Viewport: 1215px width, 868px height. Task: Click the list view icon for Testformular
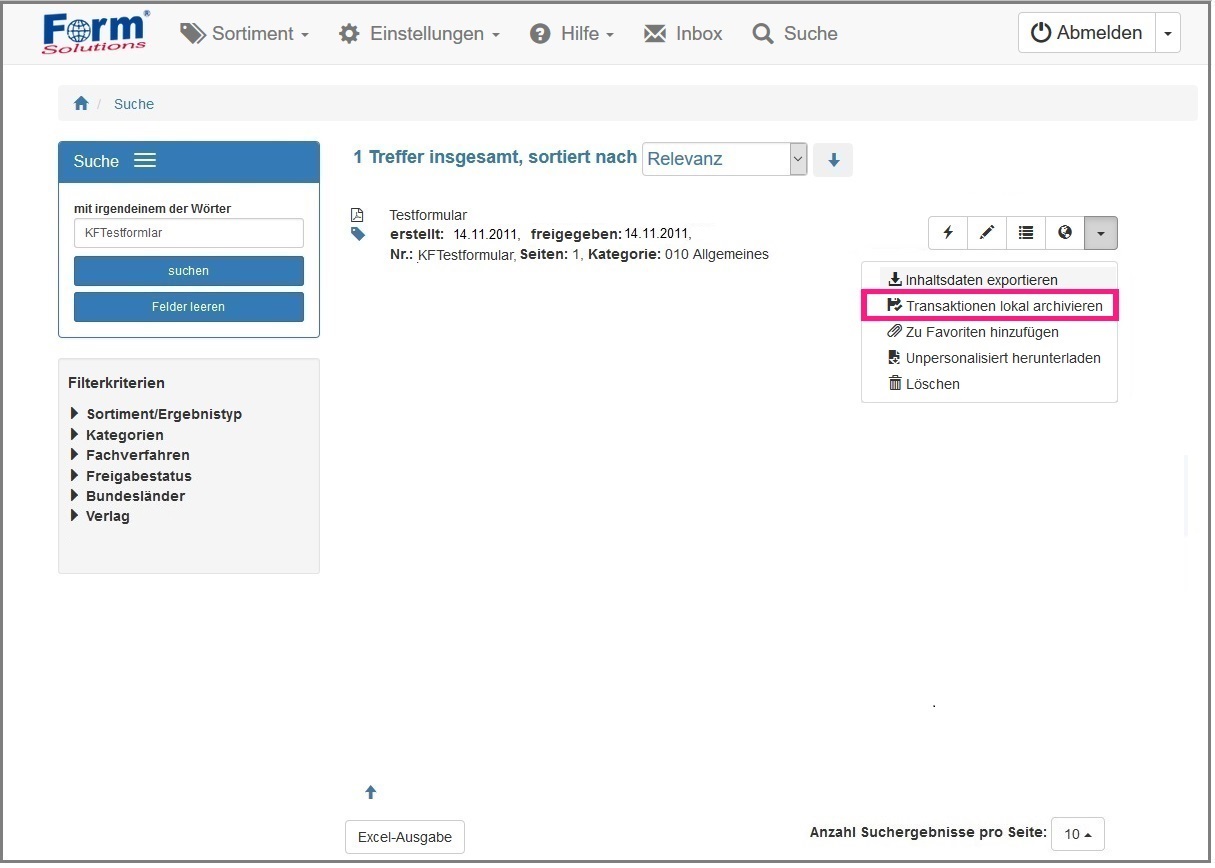[1026, 233]
